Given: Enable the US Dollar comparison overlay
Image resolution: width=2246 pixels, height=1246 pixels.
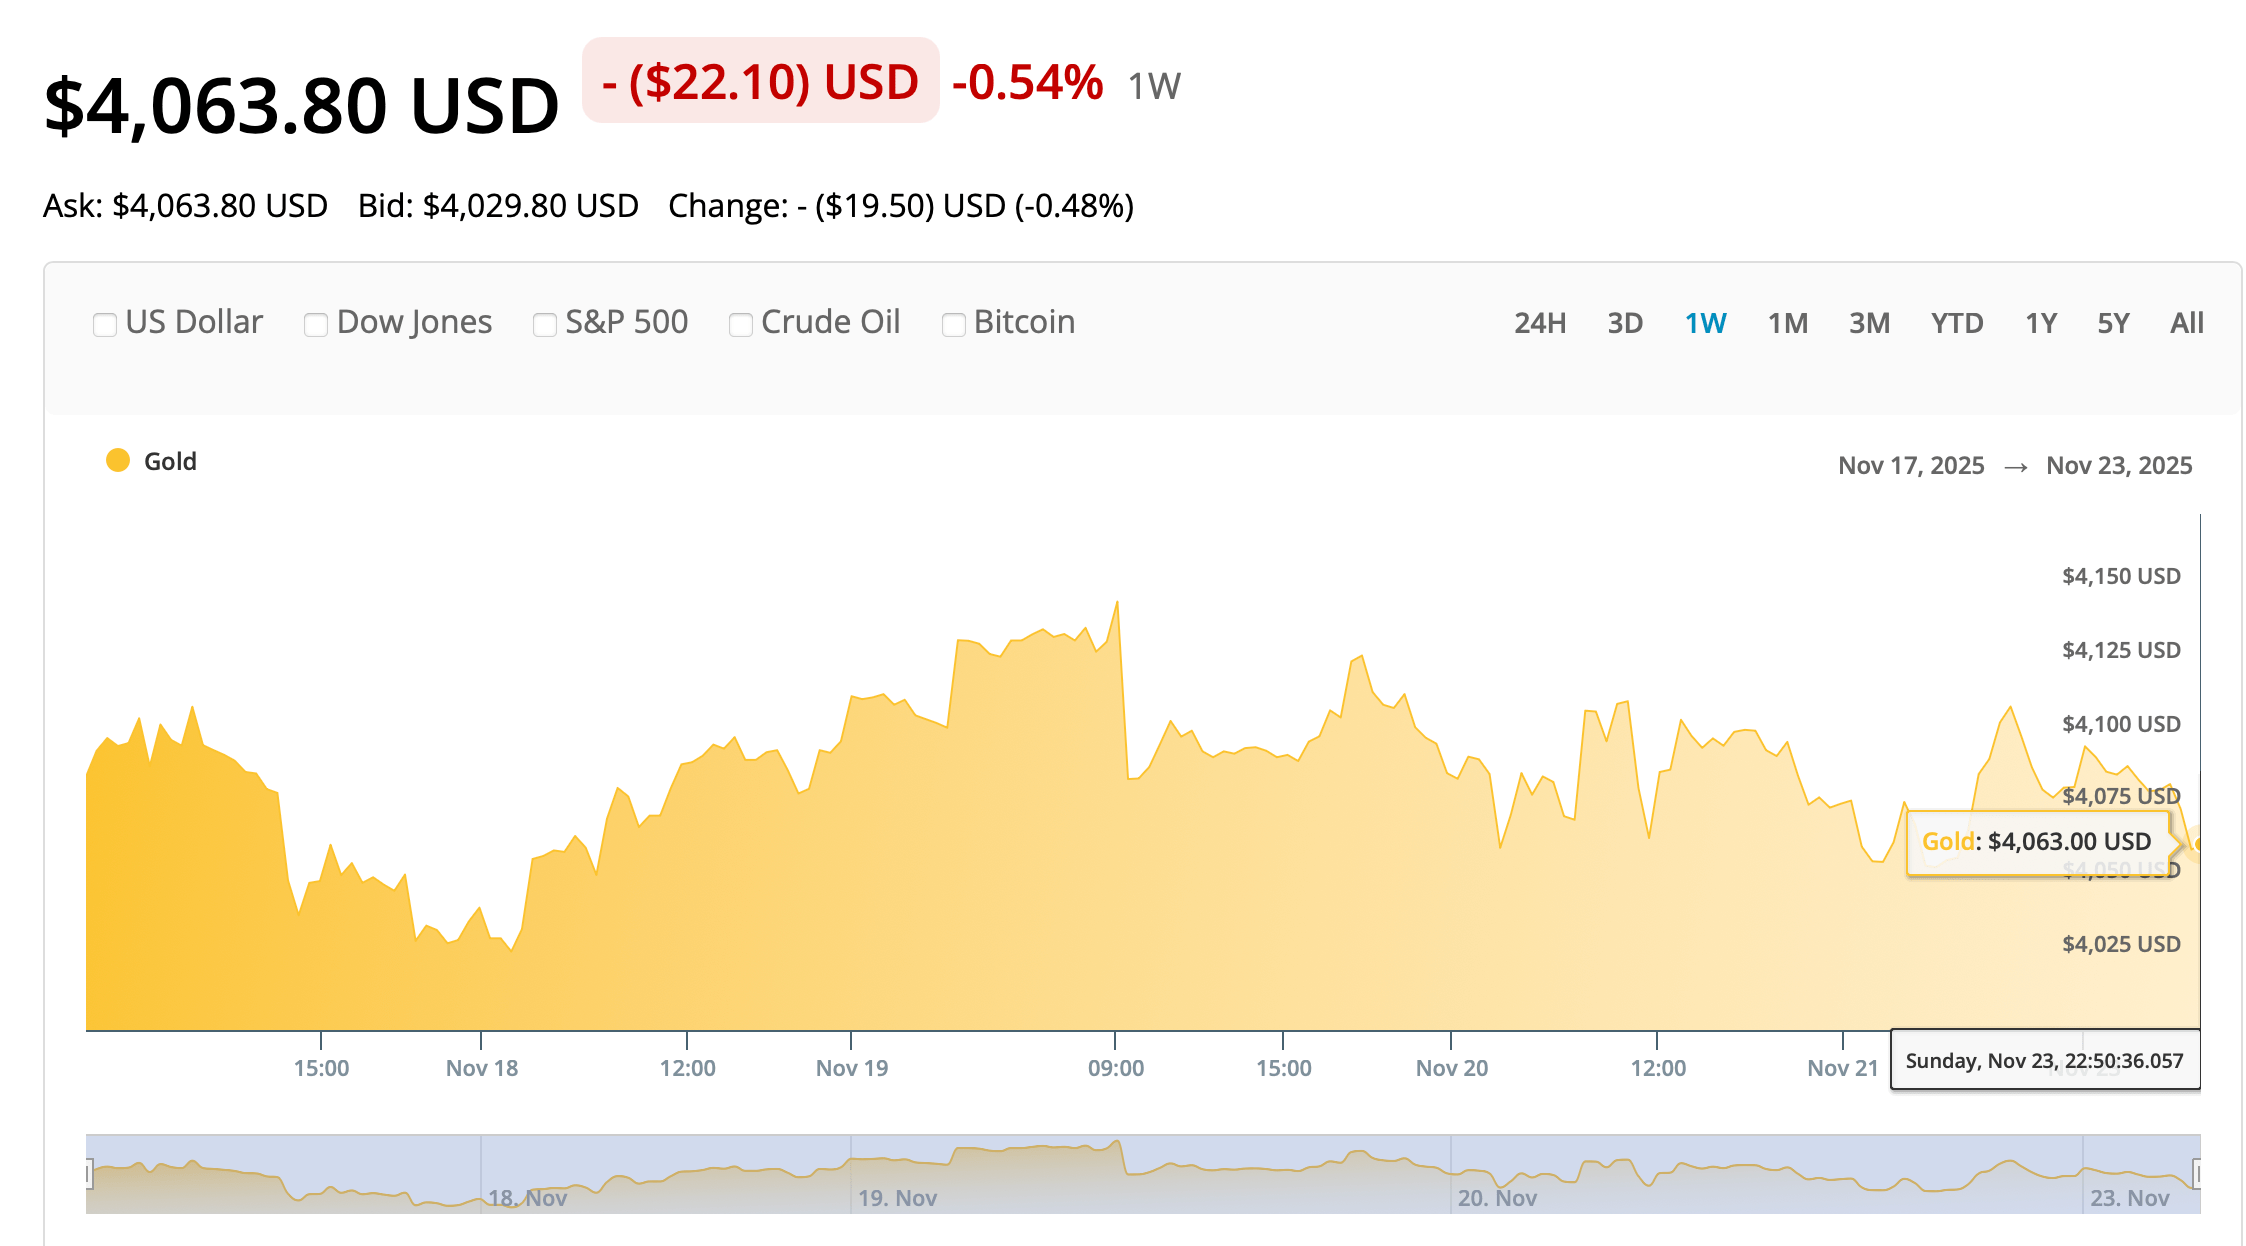Looking at the screenshot, I should pos(105,323).
